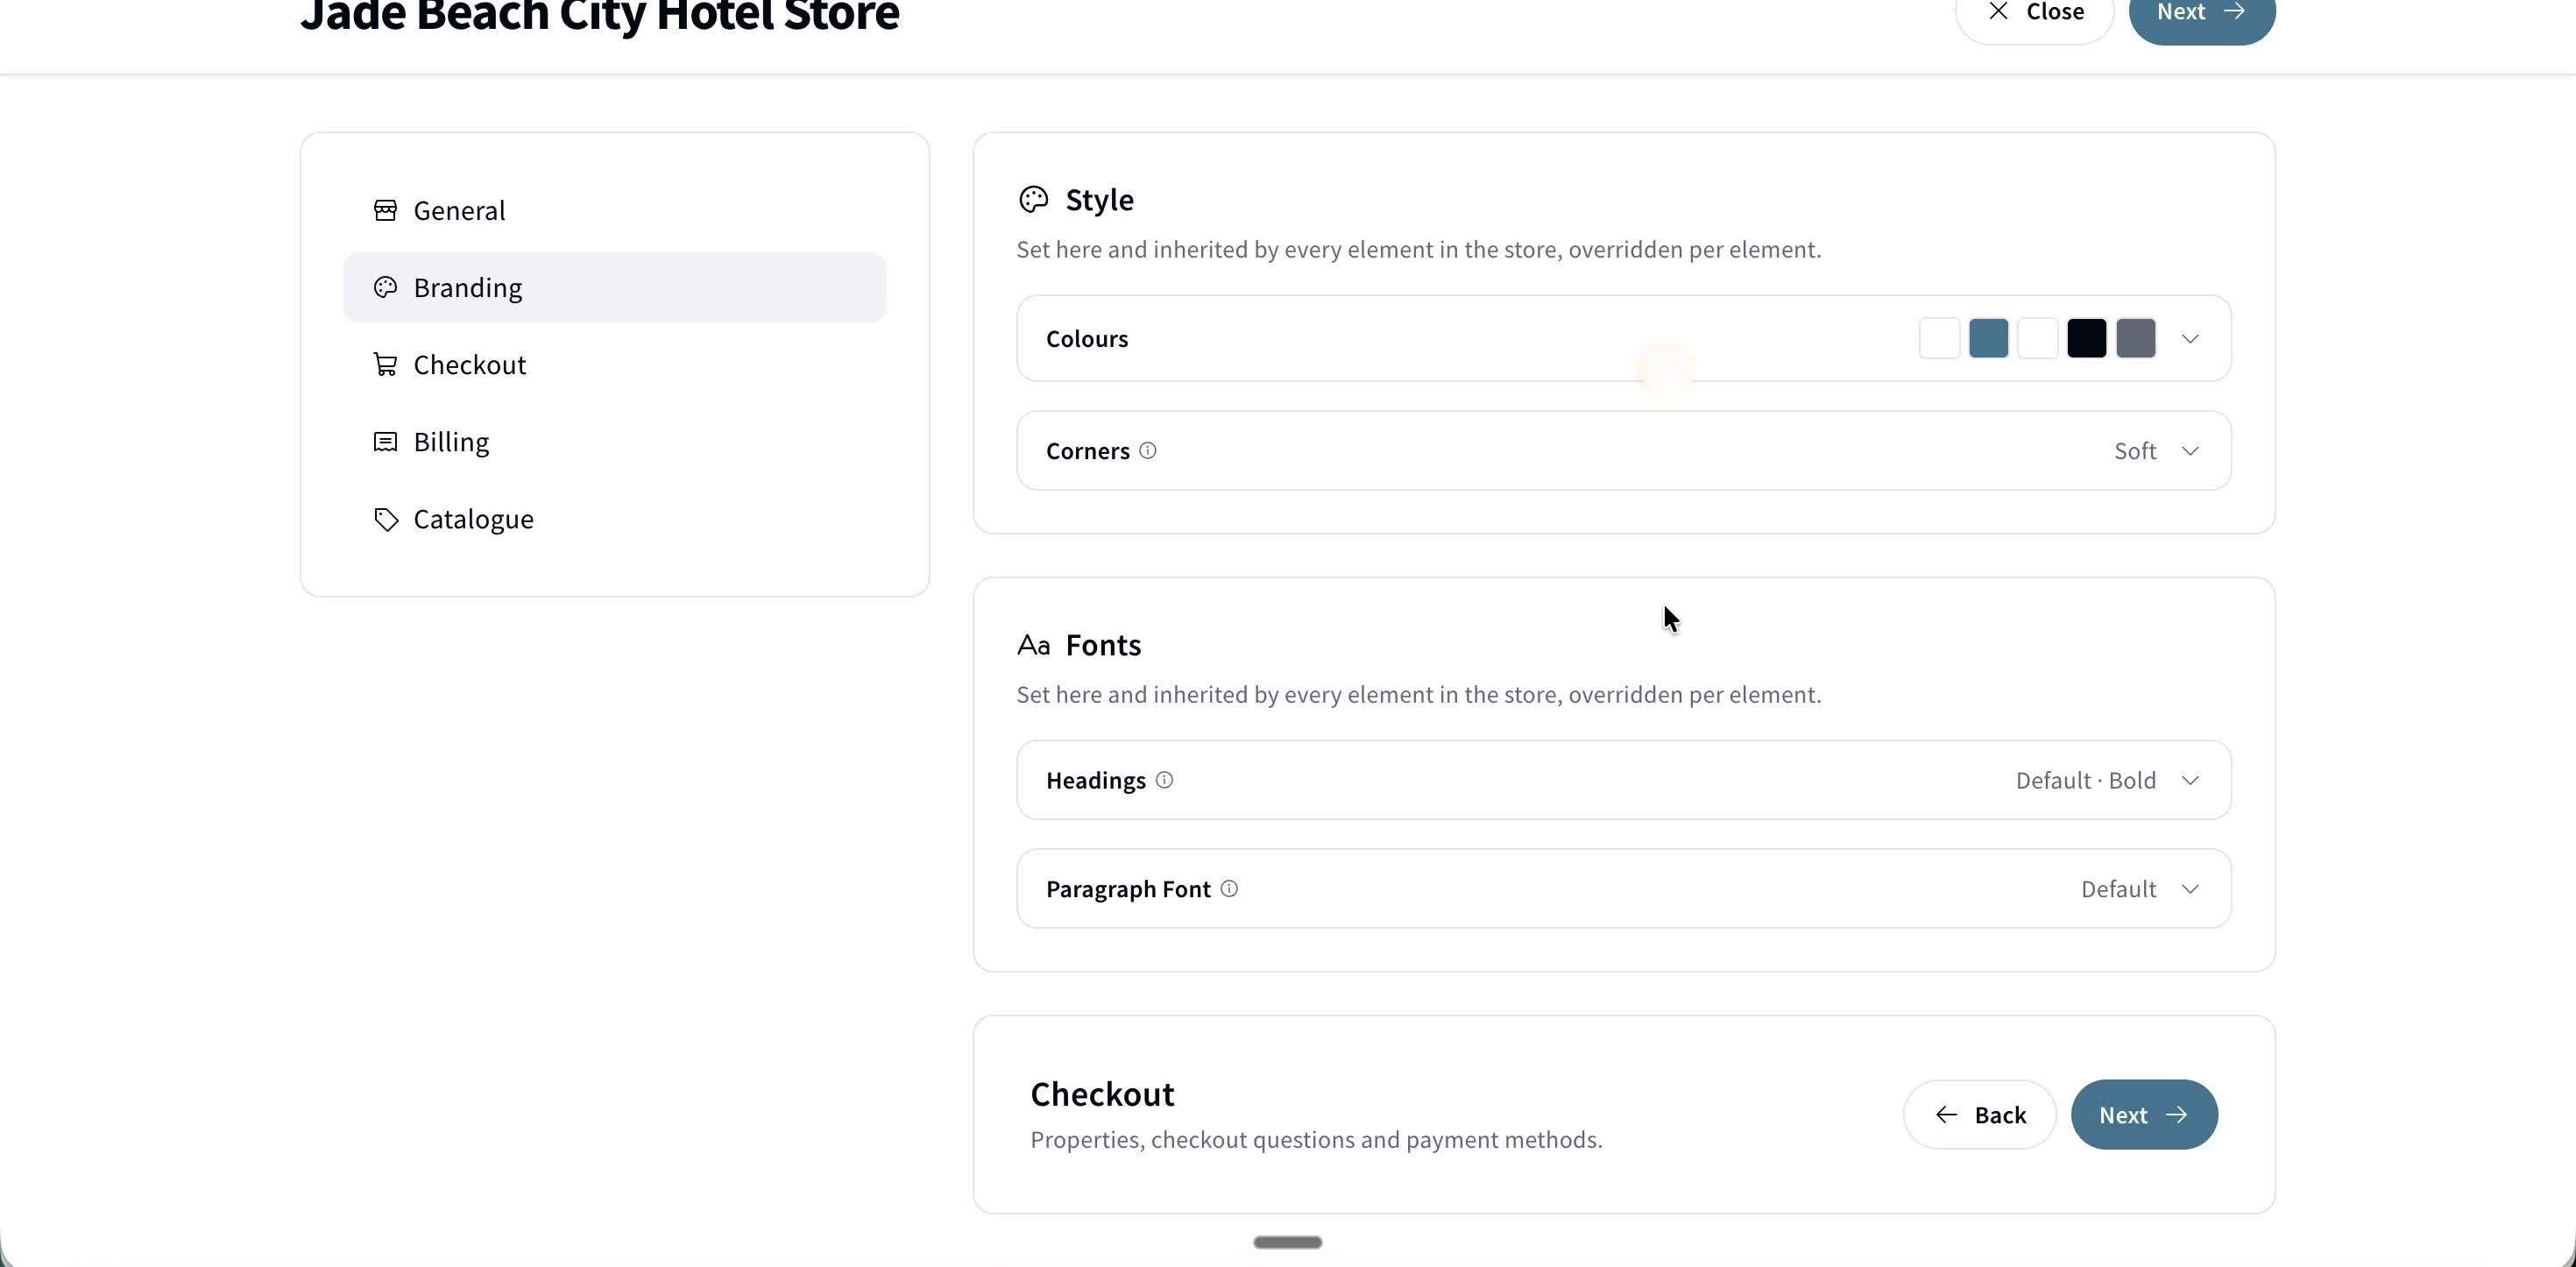Select the first white colour swatch
Viewport: 2576px width, 1267px height.
[x=1939, y=338]
